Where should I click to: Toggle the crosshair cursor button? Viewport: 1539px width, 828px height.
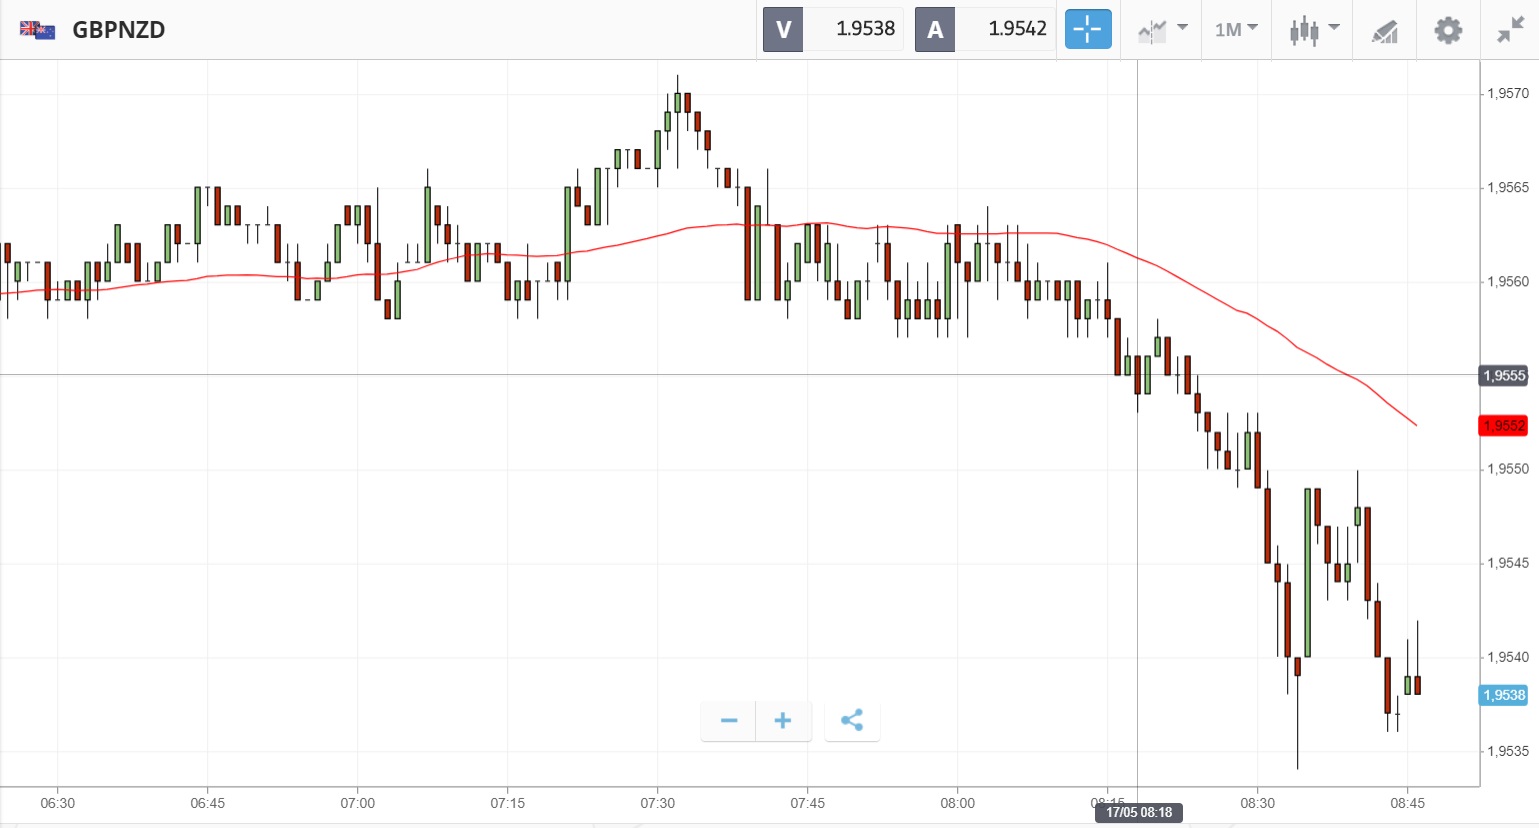[x=1087, y=30]
